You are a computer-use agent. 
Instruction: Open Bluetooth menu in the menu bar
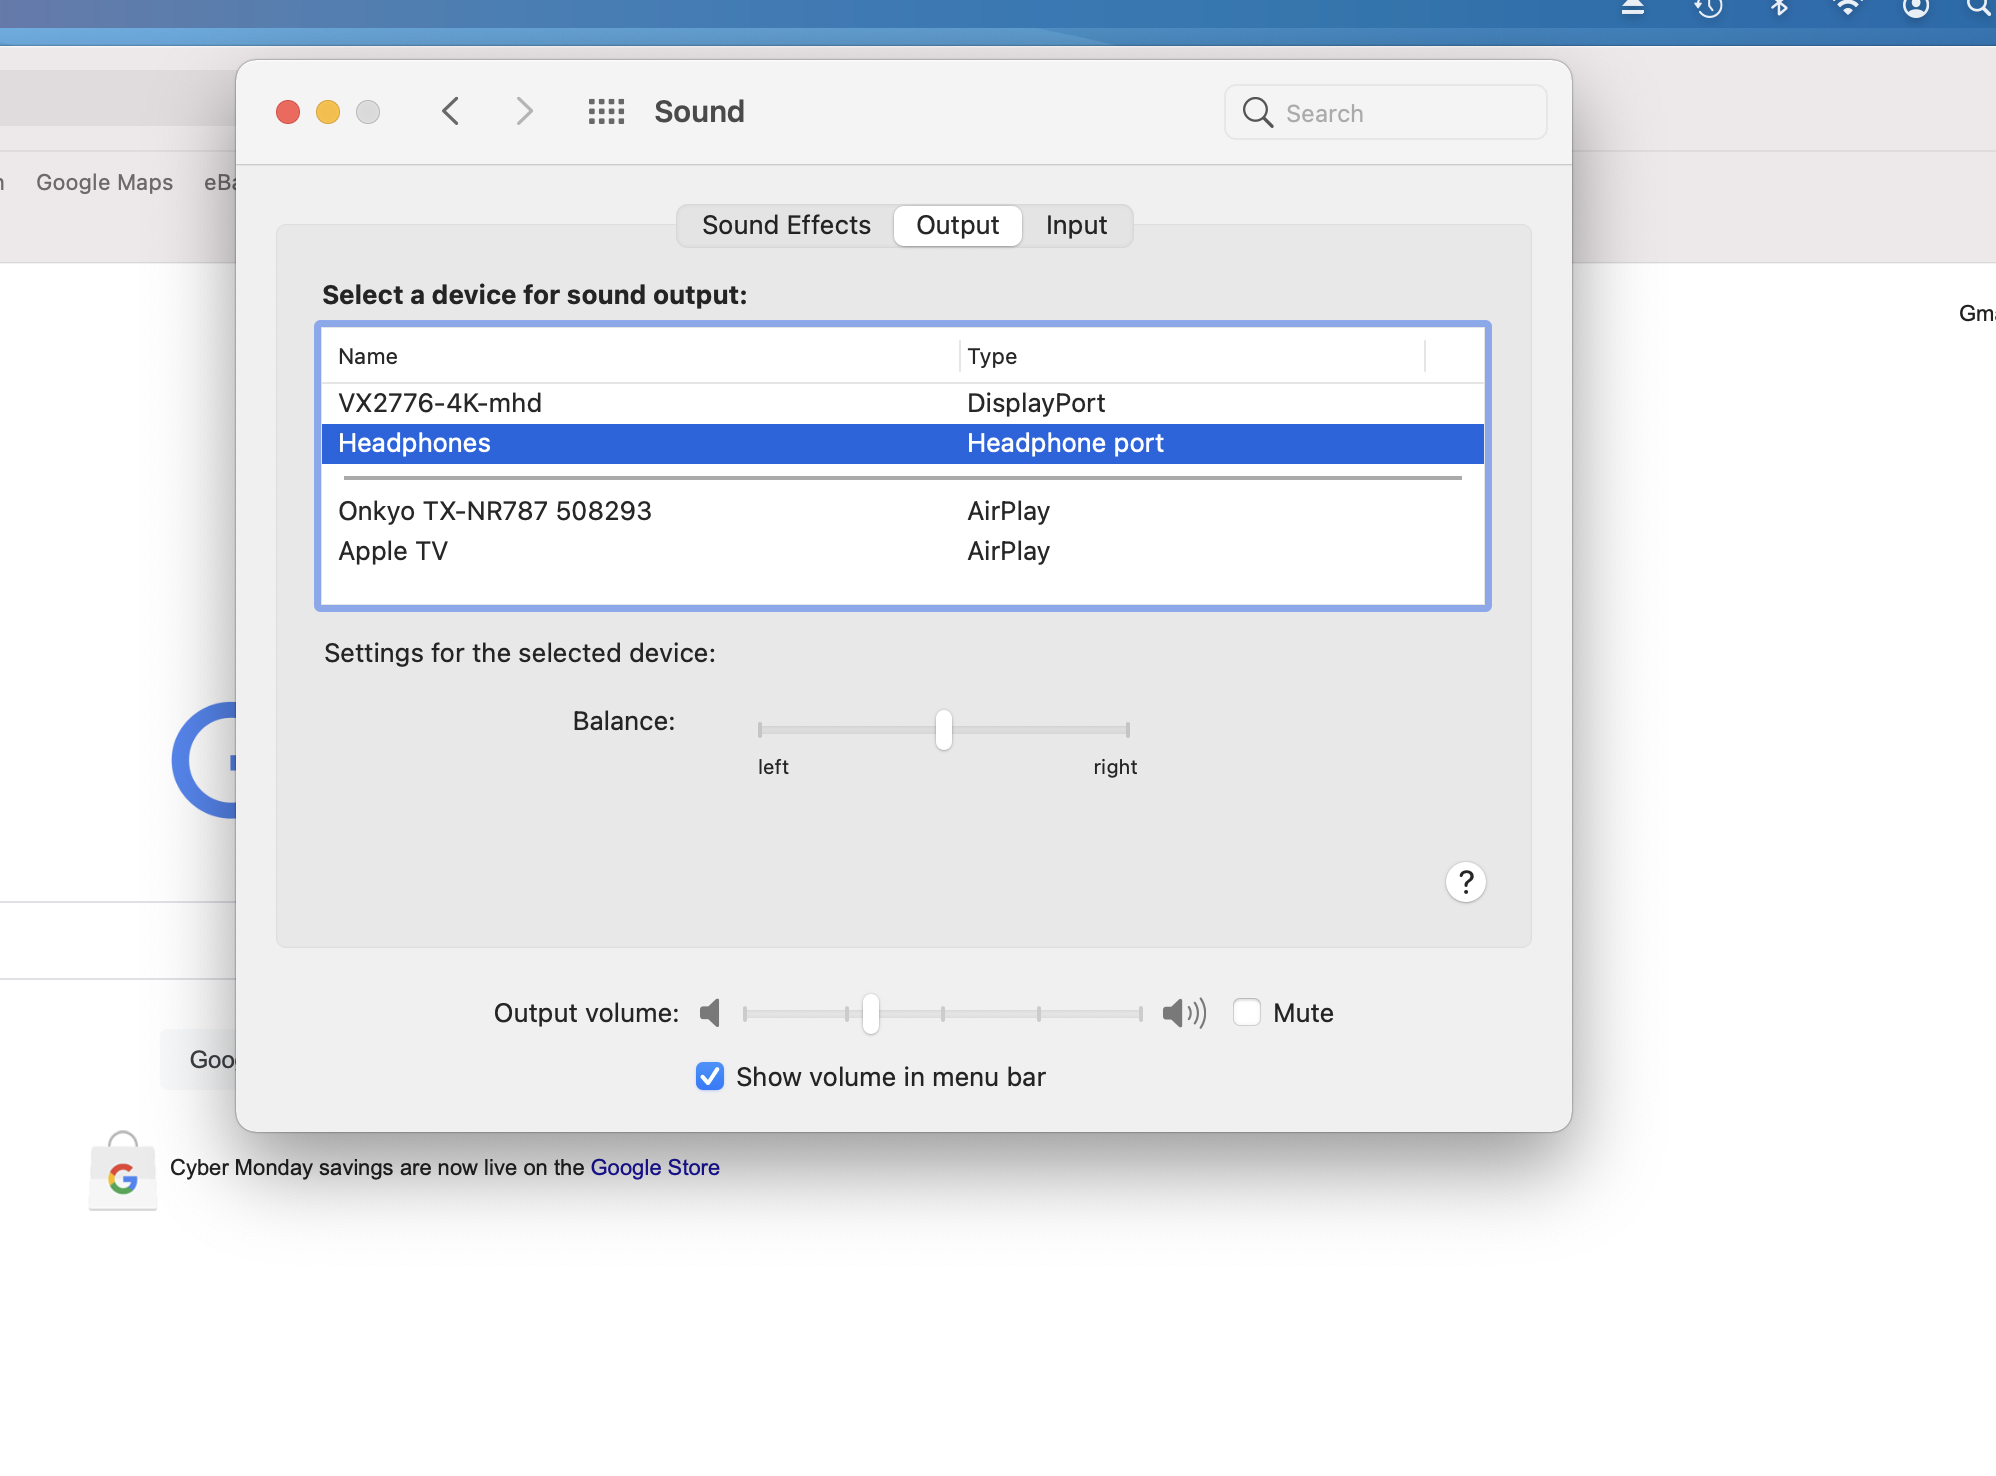[x=1779, y=8]
